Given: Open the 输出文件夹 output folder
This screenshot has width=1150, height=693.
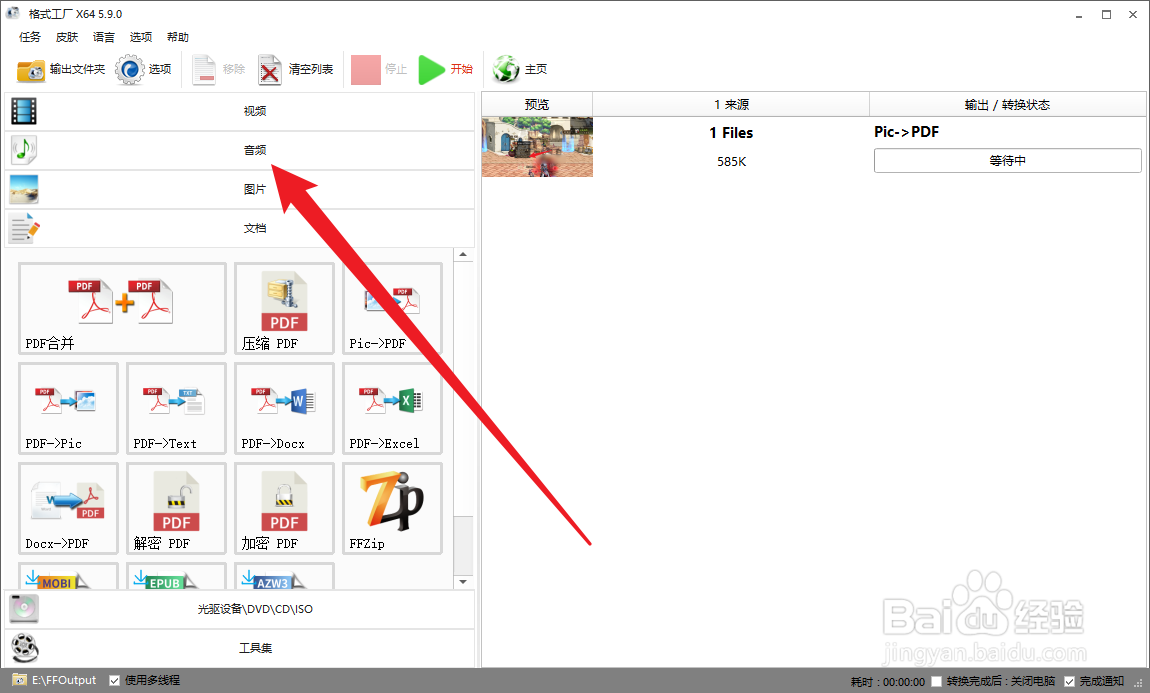Looking at the screenshot, I should [61, 70].
